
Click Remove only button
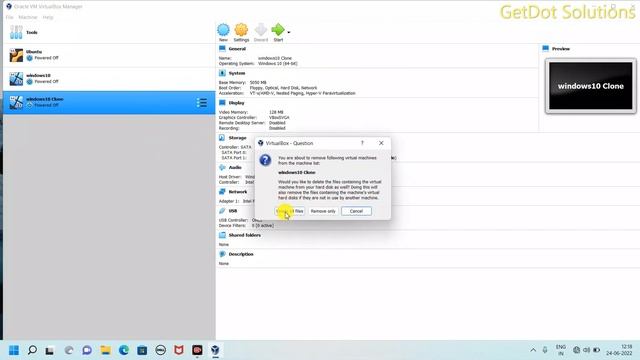pyautogui.click(x=323, y=211)
